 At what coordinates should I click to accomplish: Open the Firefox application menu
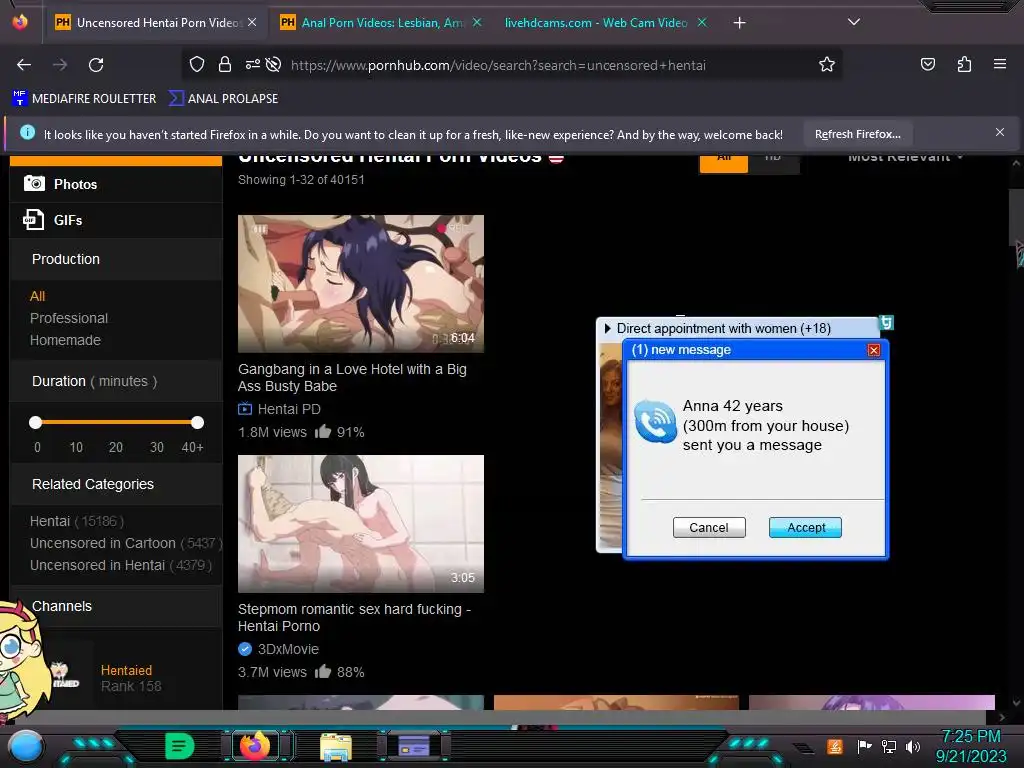(x=999, y=64)
